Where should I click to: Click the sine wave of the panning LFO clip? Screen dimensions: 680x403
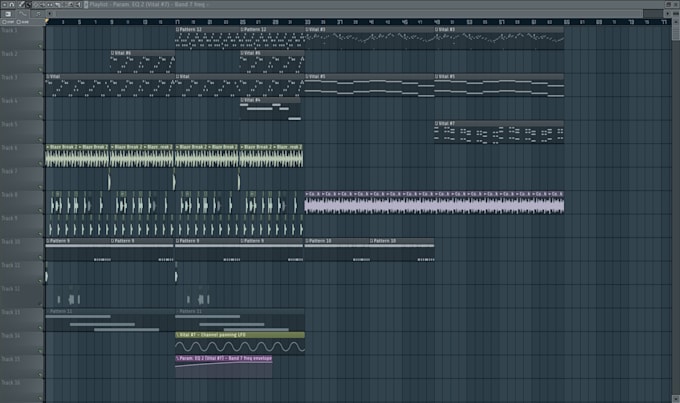240,347
